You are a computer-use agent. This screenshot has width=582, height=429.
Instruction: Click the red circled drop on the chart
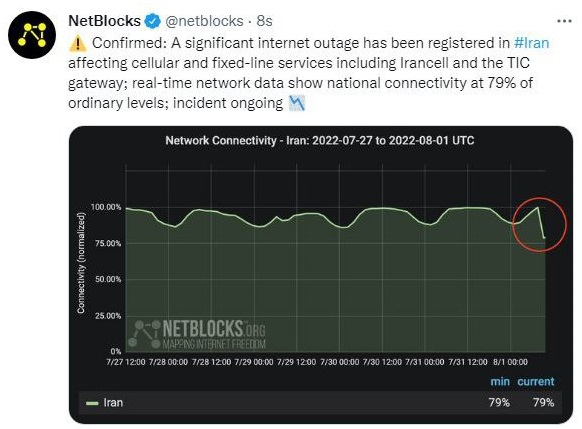click(x=539, y=225)
